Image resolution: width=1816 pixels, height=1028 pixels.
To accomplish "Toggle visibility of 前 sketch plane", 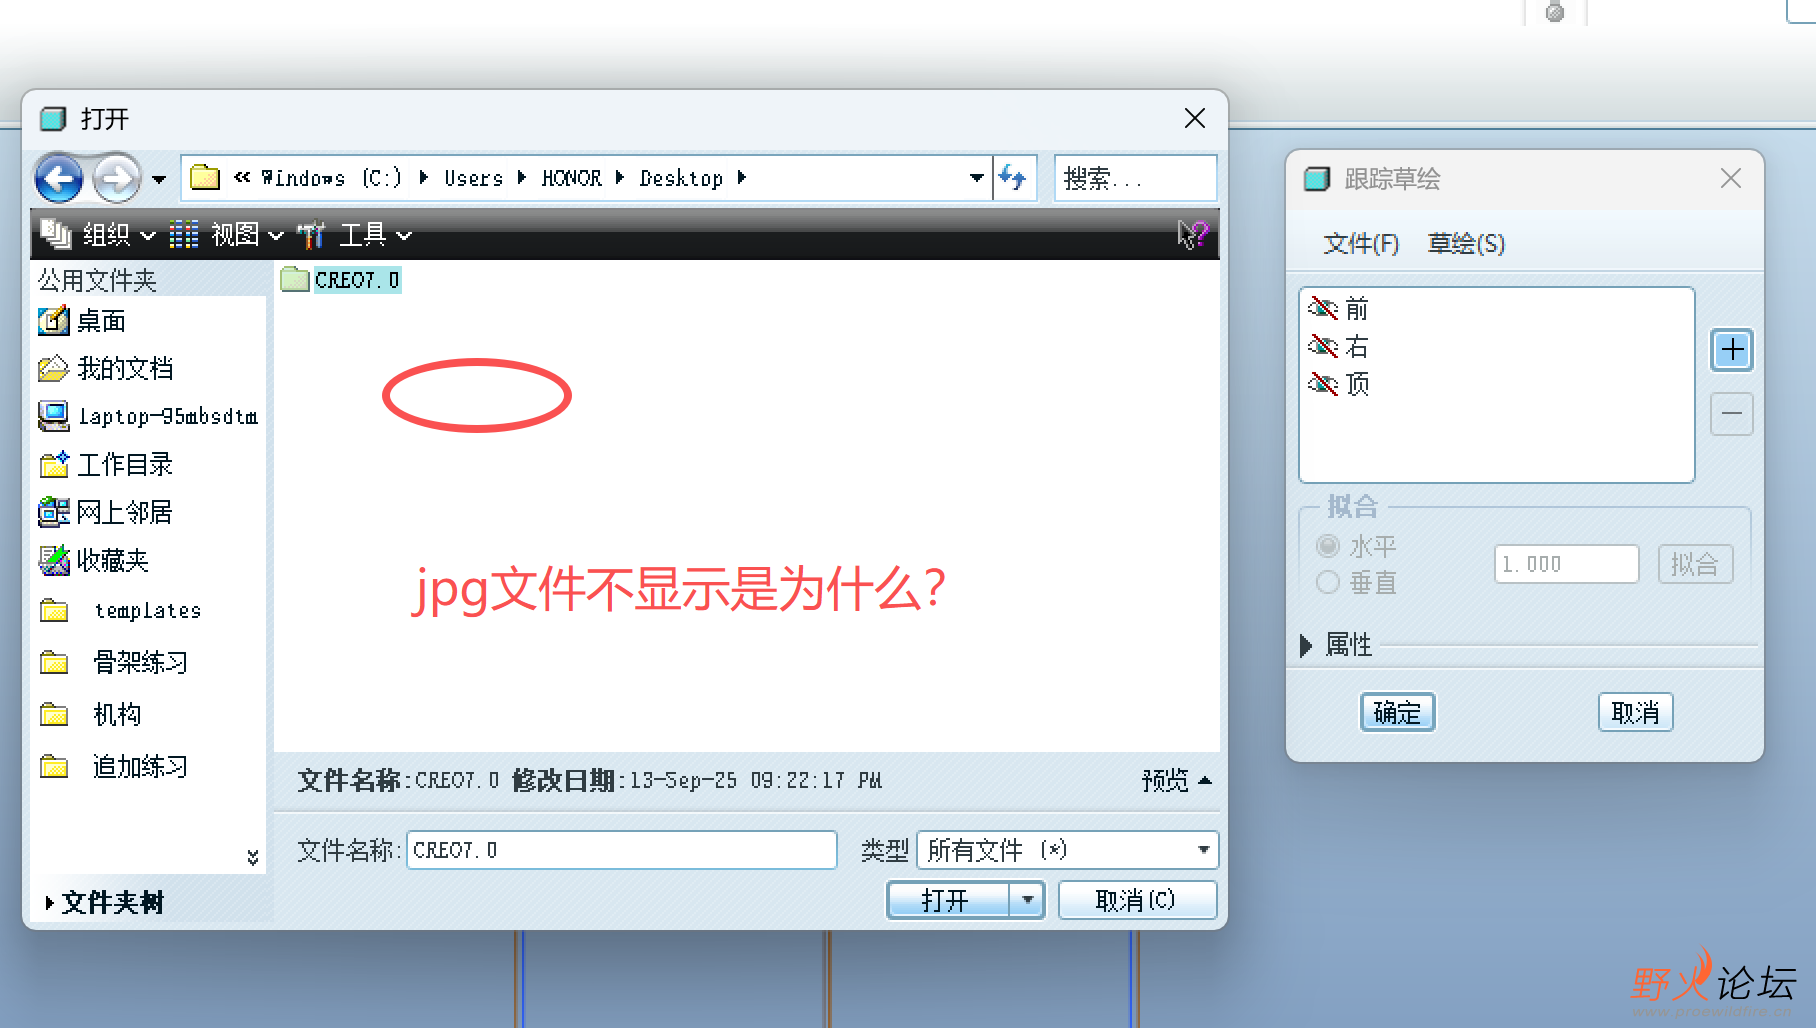I will click(x=1323, y=308).
